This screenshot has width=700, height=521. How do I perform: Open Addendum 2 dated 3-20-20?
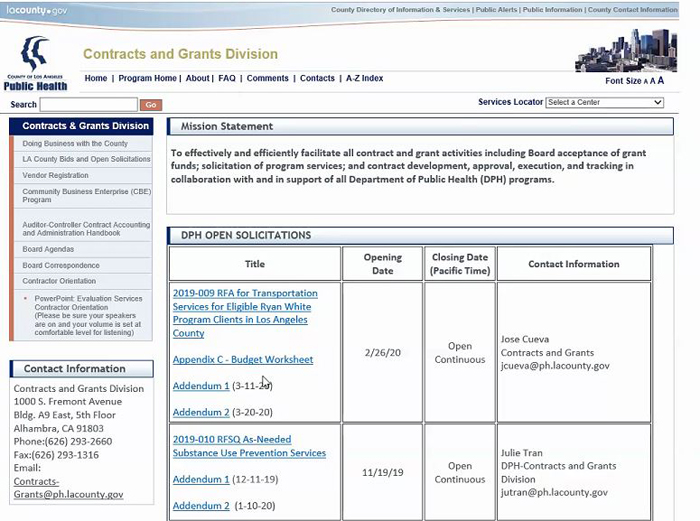tap(201, 412)
